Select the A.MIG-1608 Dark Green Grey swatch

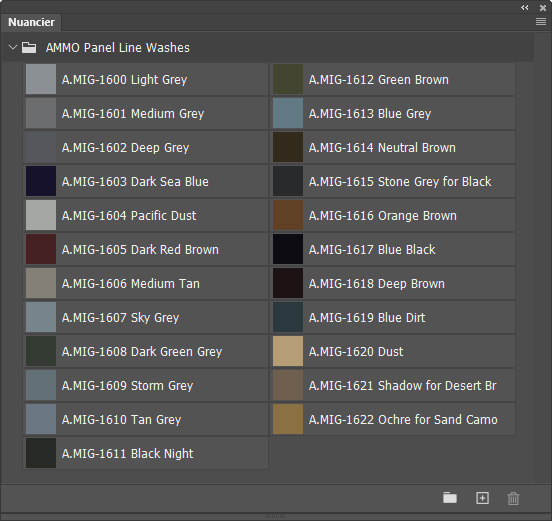[41, 351]
